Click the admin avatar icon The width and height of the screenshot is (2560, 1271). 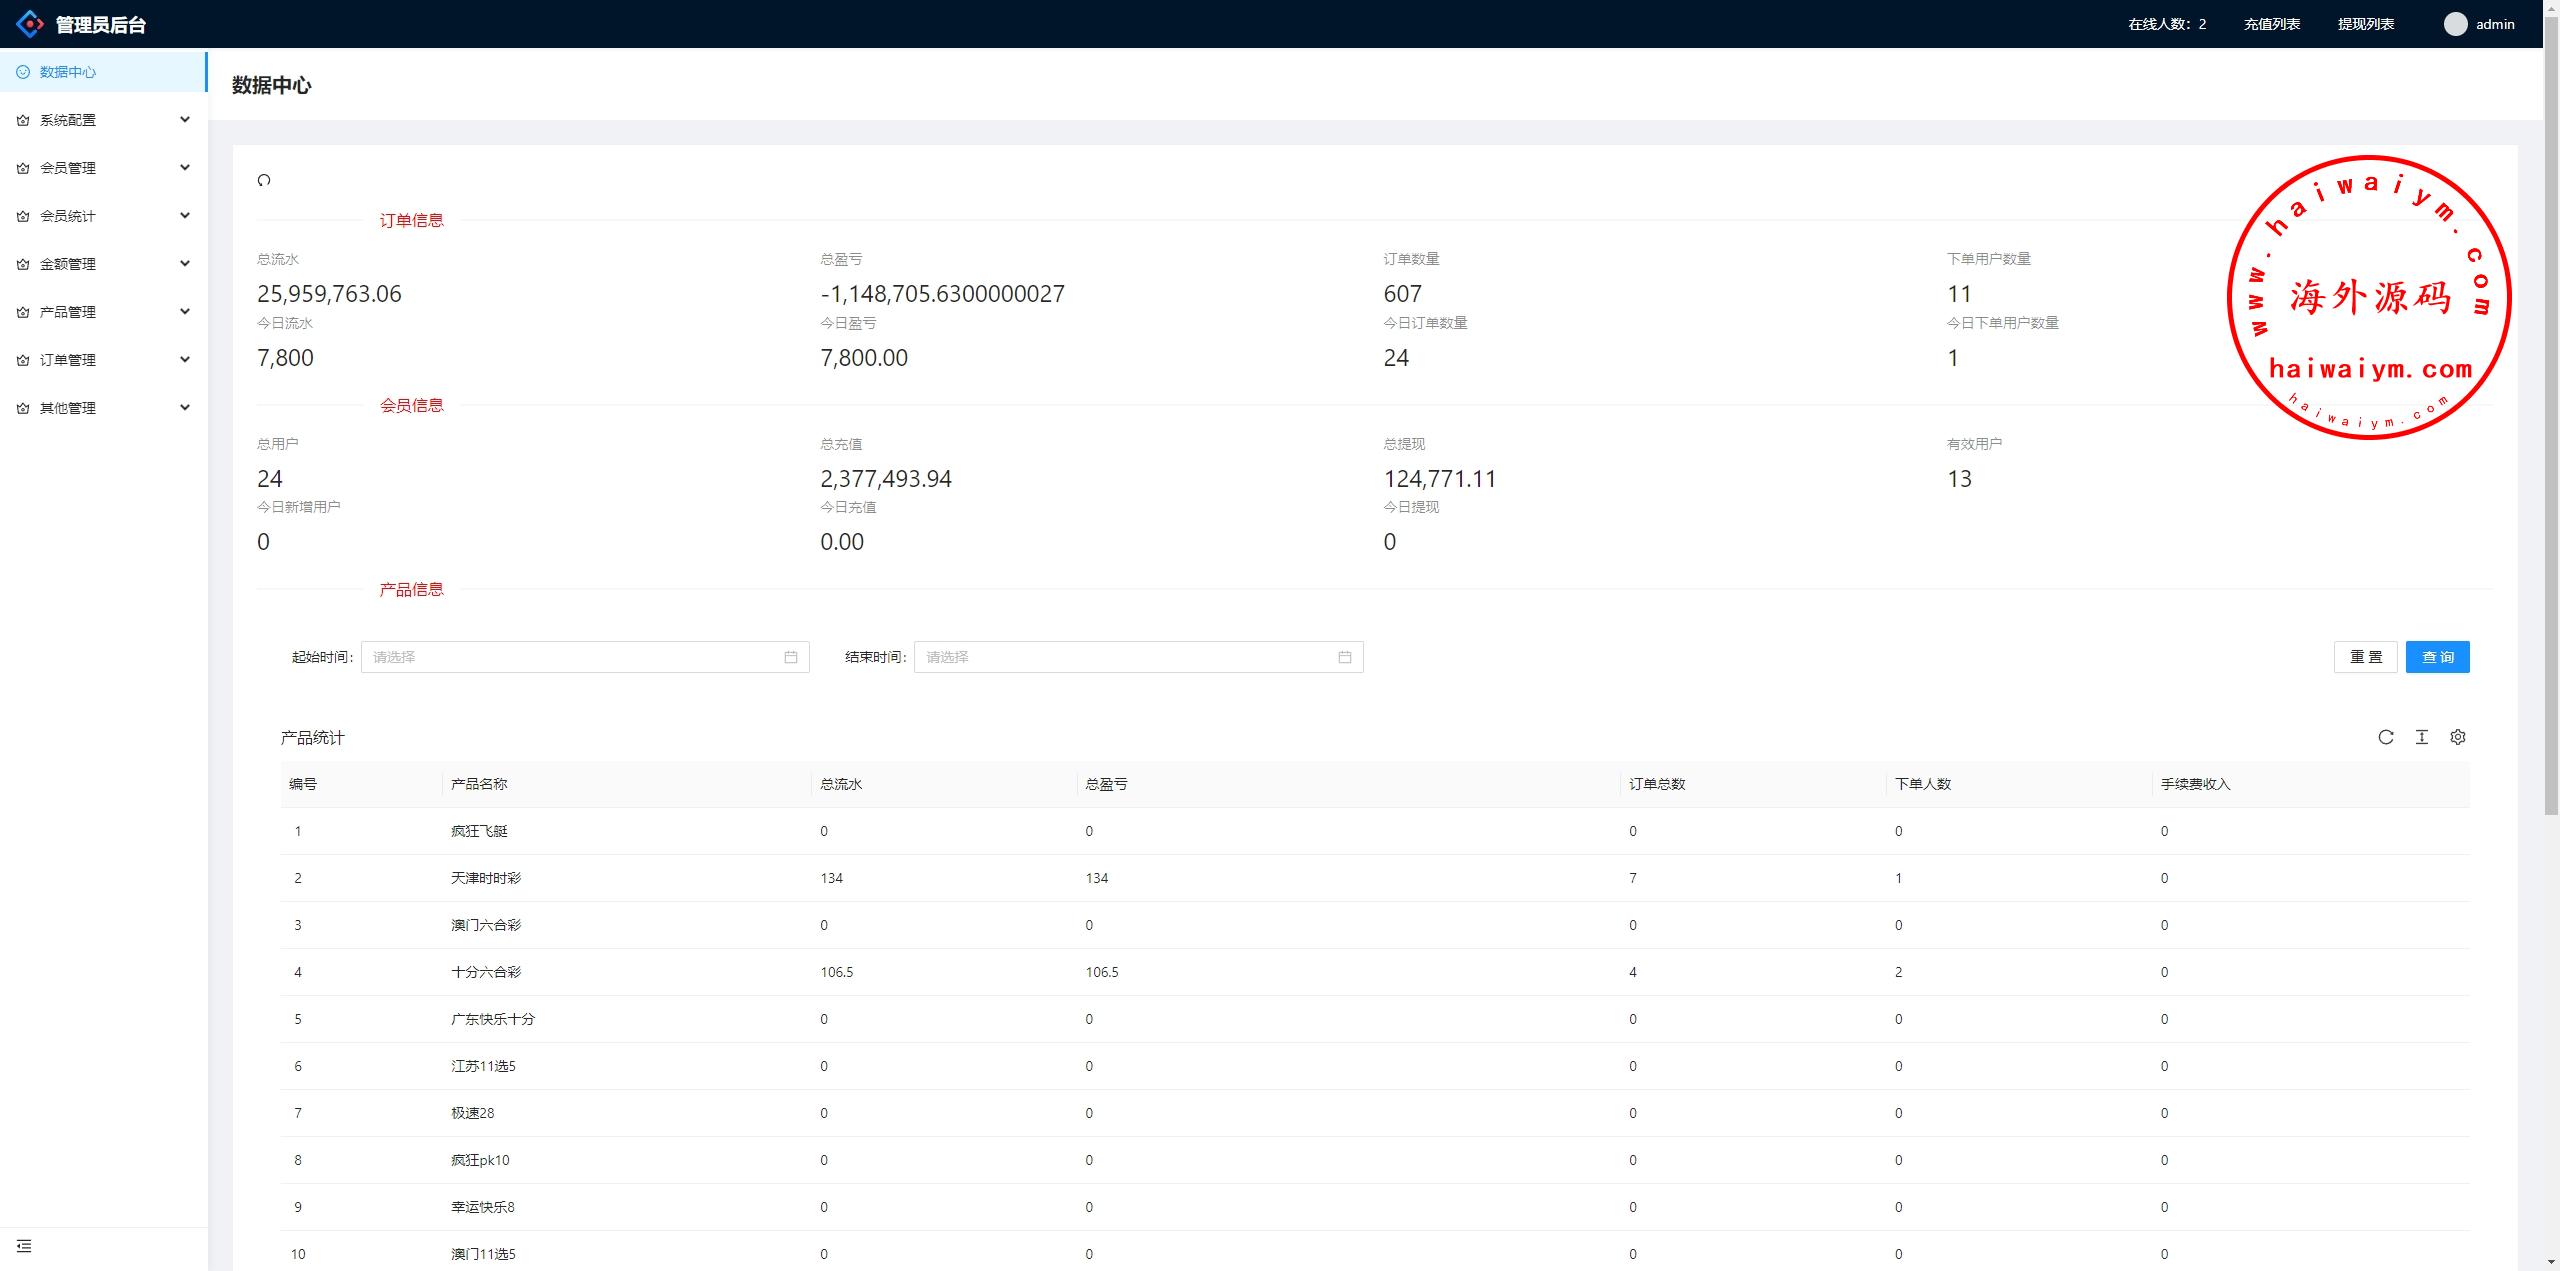pos(2455,24)
